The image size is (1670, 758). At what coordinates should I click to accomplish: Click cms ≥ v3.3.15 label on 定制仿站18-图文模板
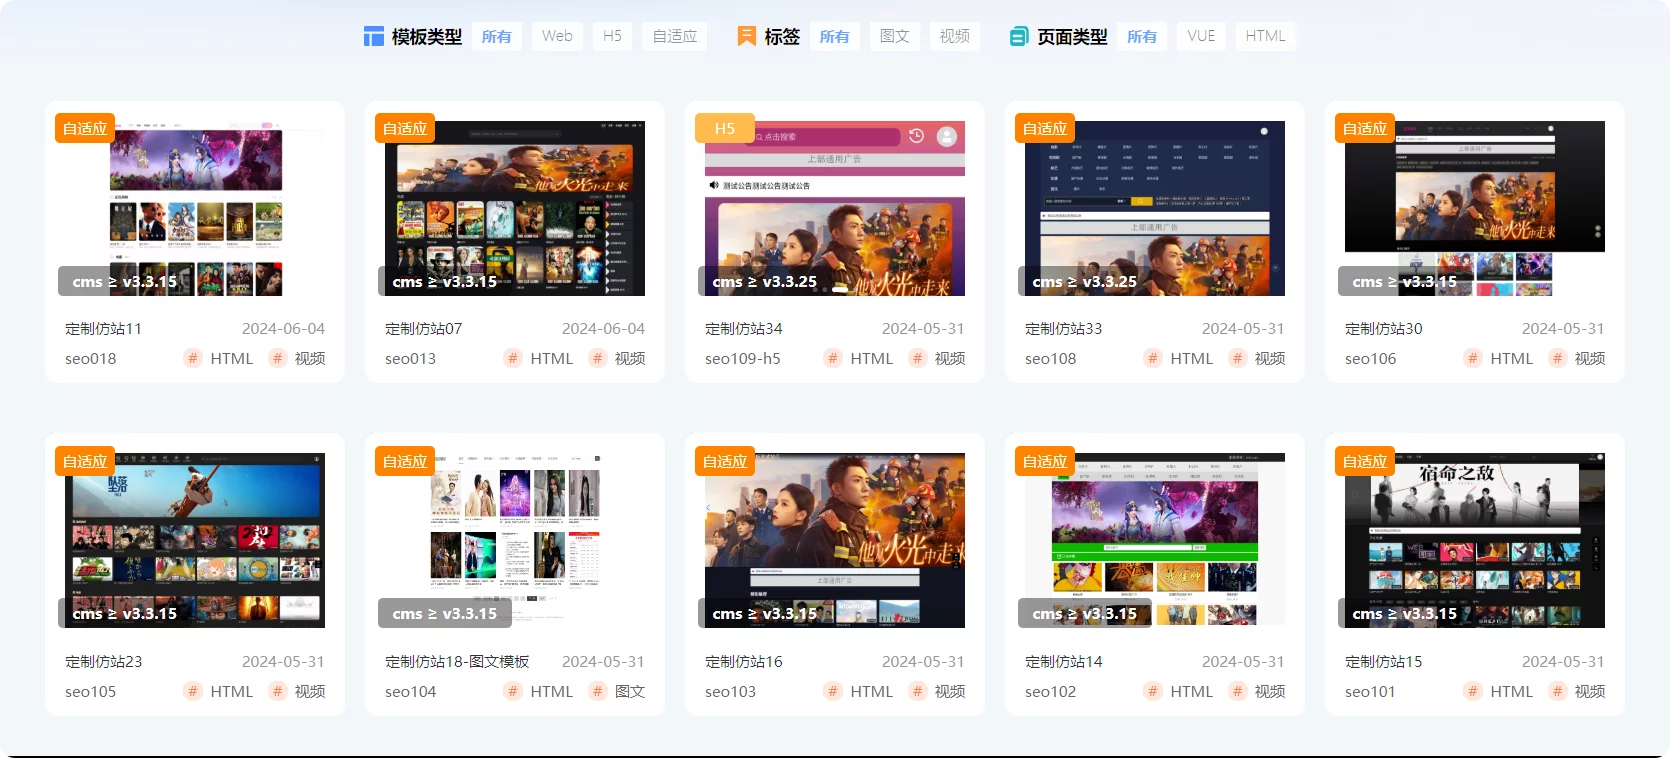tap(445, 613)
